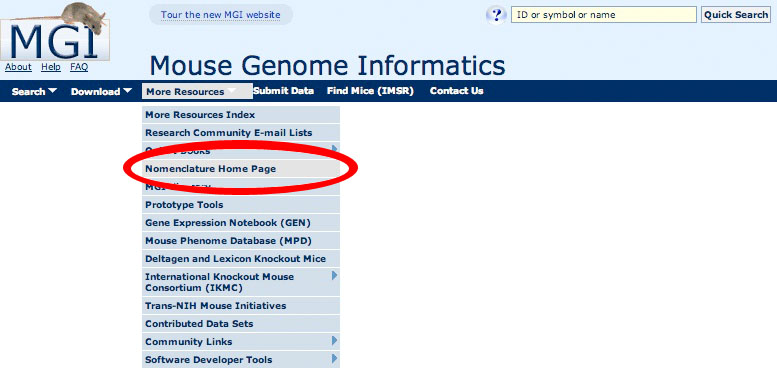
Task: Select More Resources Index
Action: pos(241,115)
